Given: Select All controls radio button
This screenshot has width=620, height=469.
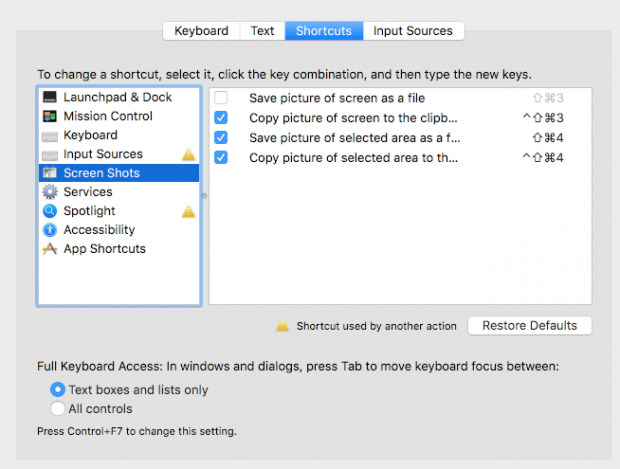Looking at the screenshot, I should [x=58, y=408].
